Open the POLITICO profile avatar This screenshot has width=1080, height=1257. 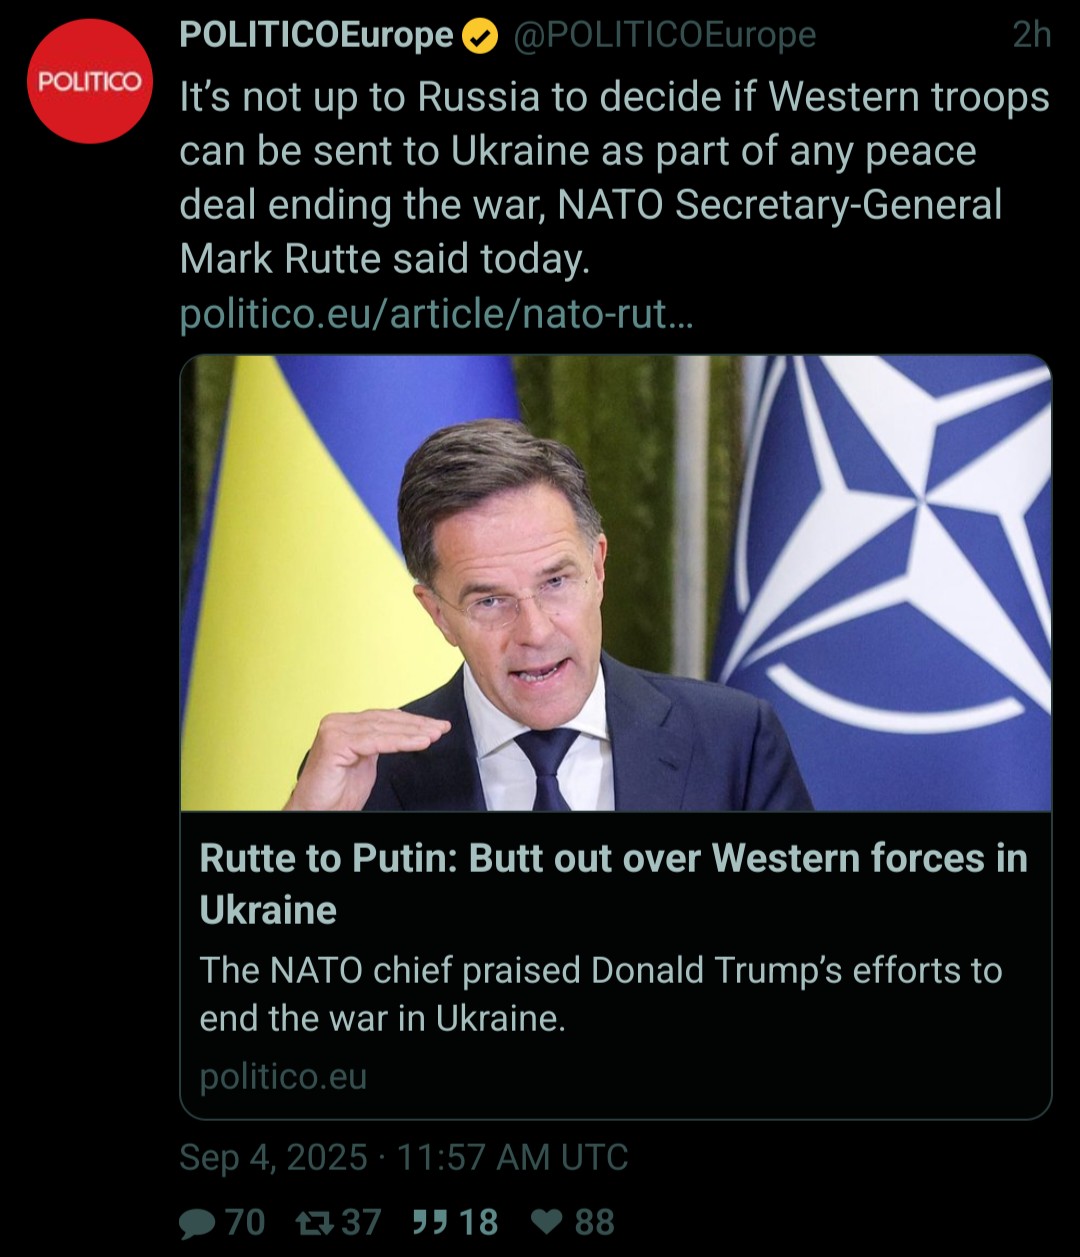[x=90, y=81]
